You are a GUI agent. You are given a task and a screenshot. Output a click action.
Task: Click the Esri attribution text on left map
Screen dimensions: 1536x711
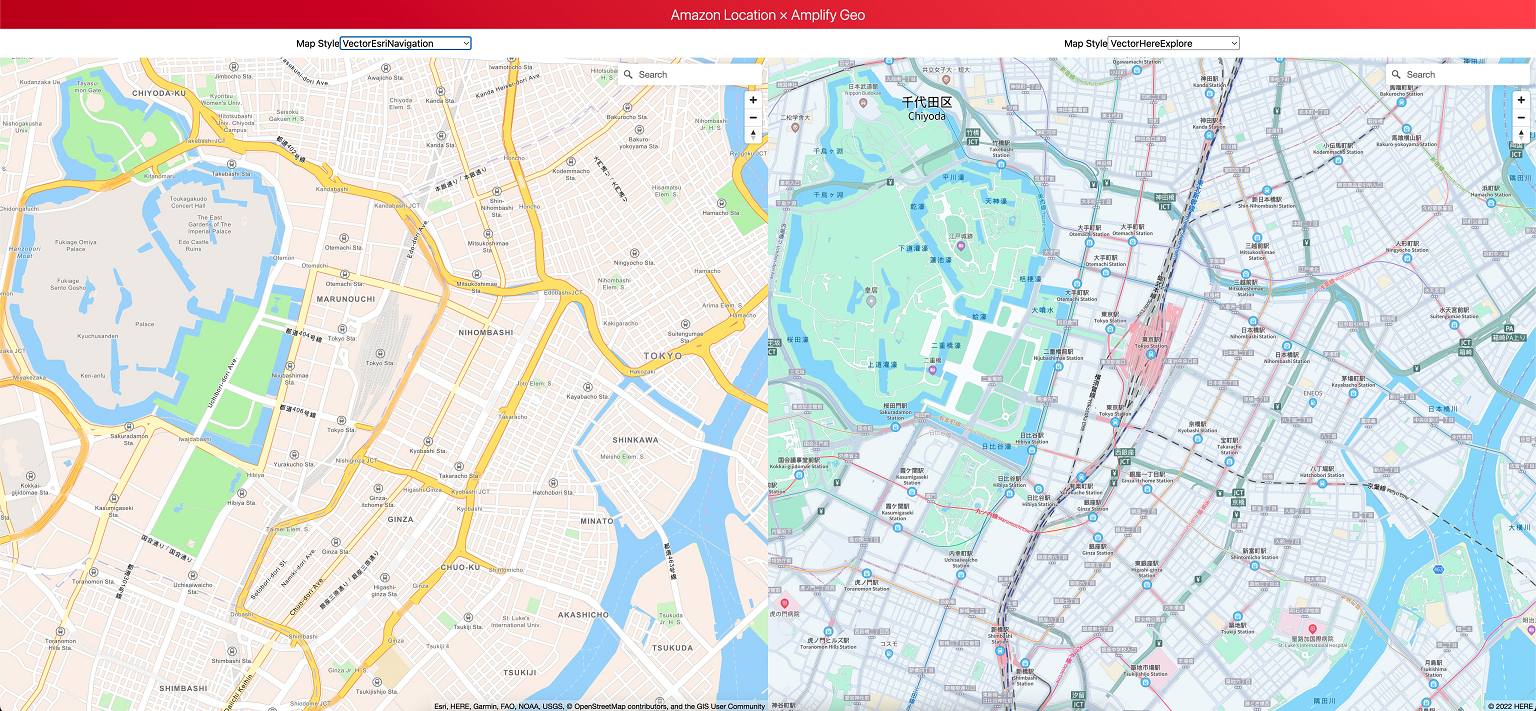(599, 706)
